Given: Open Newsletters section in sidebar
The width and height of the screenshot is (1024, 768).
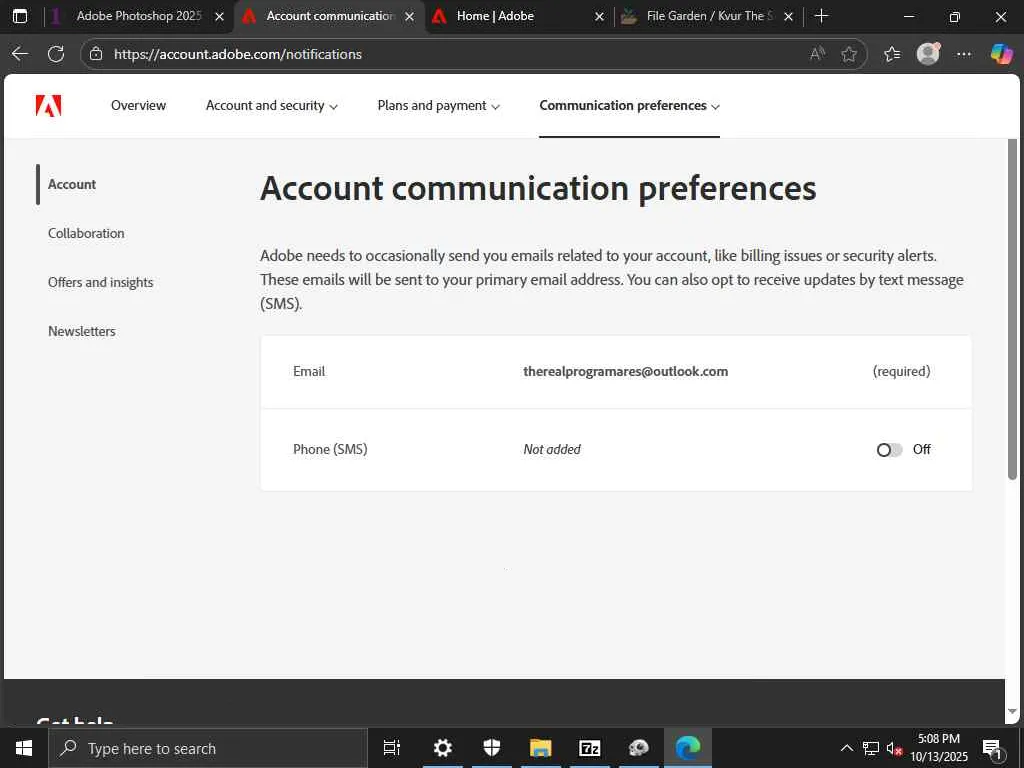Looking at the screenshot, I should 82,331.
